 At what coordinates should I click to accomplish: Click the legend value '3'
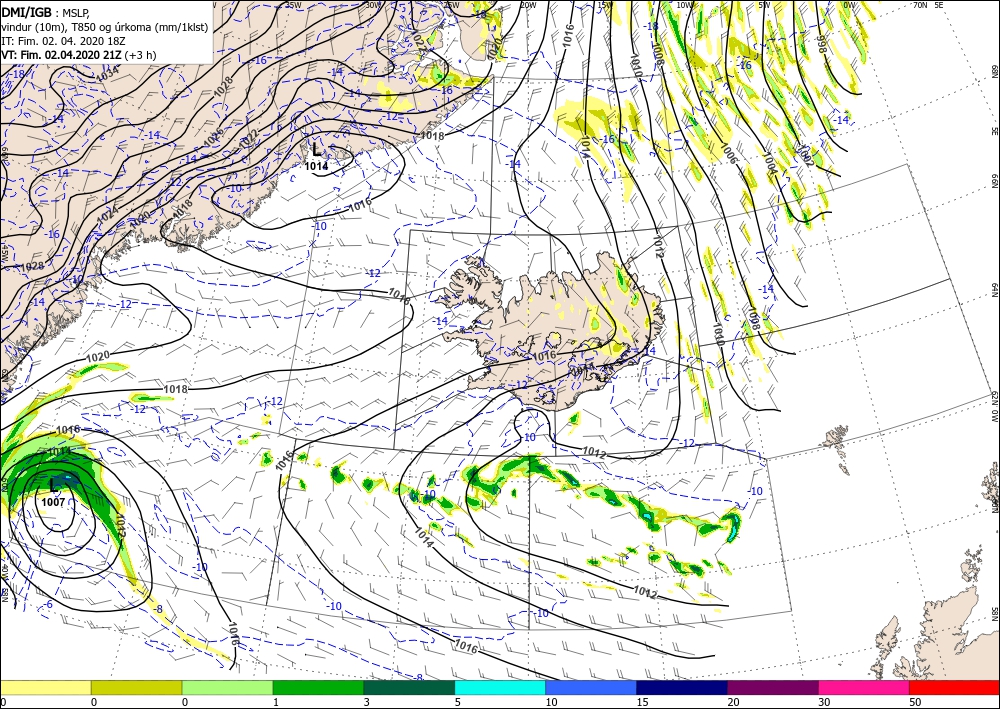[x=367, y=702]
